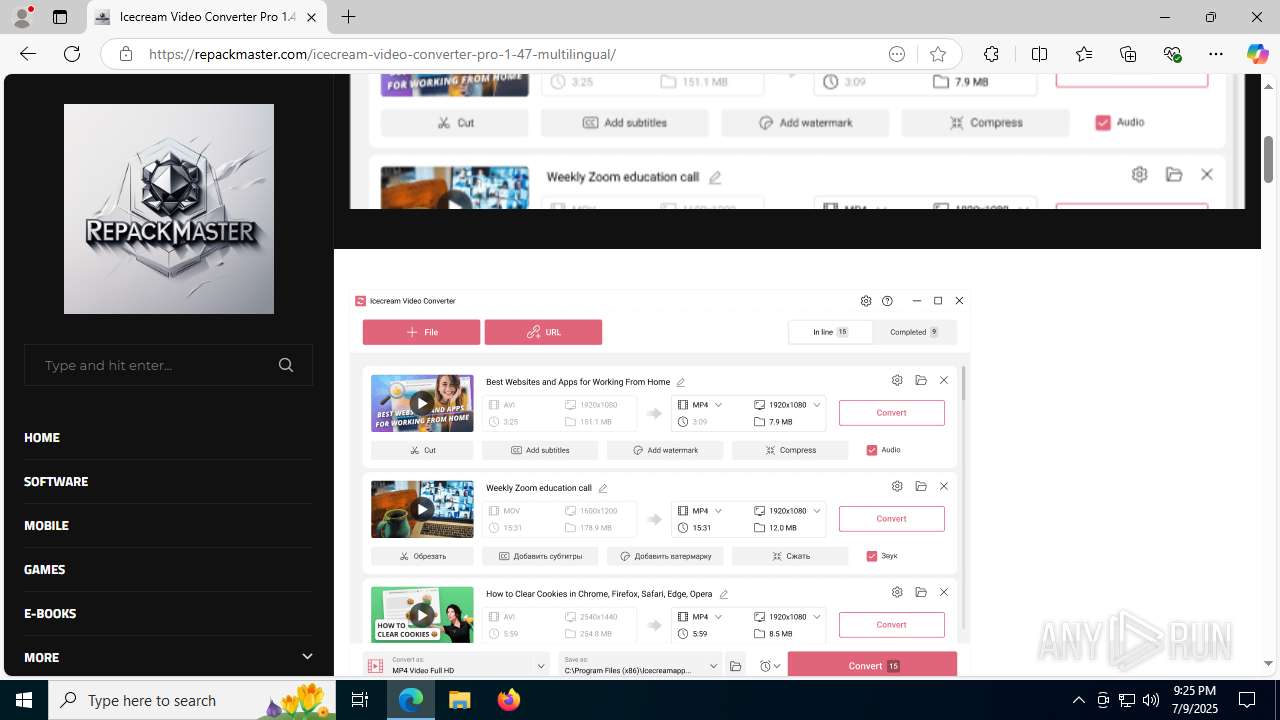Remove Best Websites video from list
Image resolution: width=1280 pixels, height=720 pixels.
(x=944, y=380)
